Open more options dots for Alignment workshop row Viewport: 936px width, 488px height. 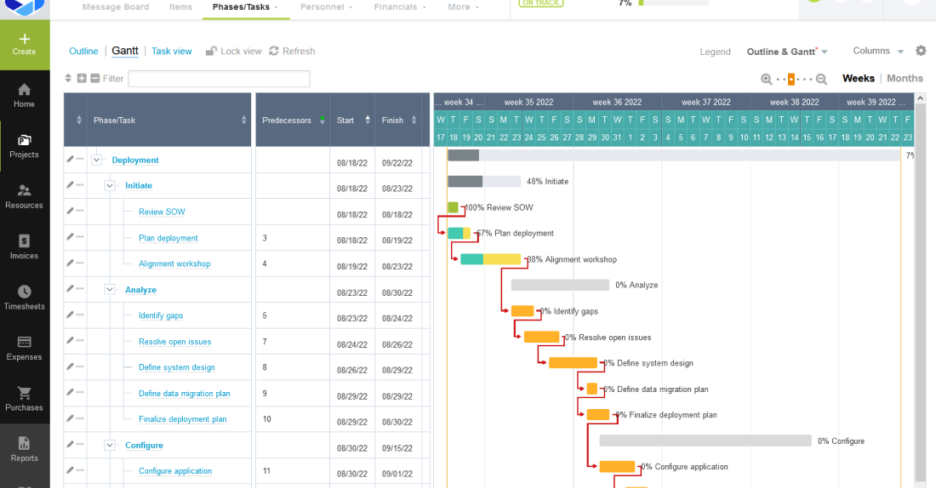pyautogui.click(x=80, y=263)
